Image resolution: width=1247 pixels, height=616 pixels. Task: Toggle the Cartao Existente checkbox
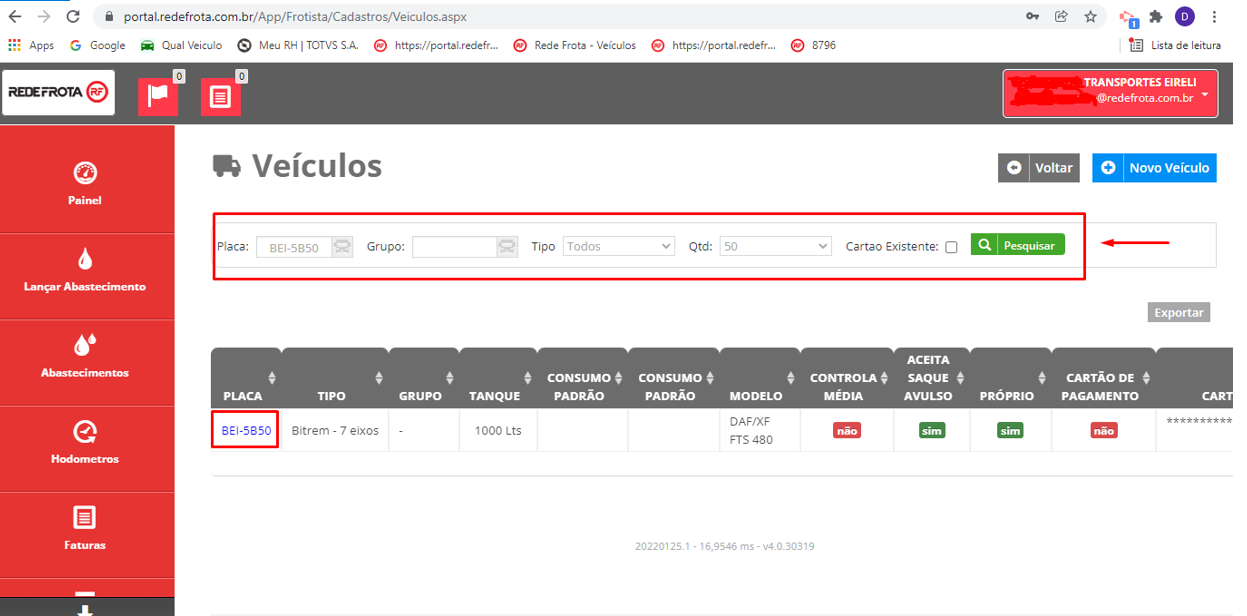point(951,247)
